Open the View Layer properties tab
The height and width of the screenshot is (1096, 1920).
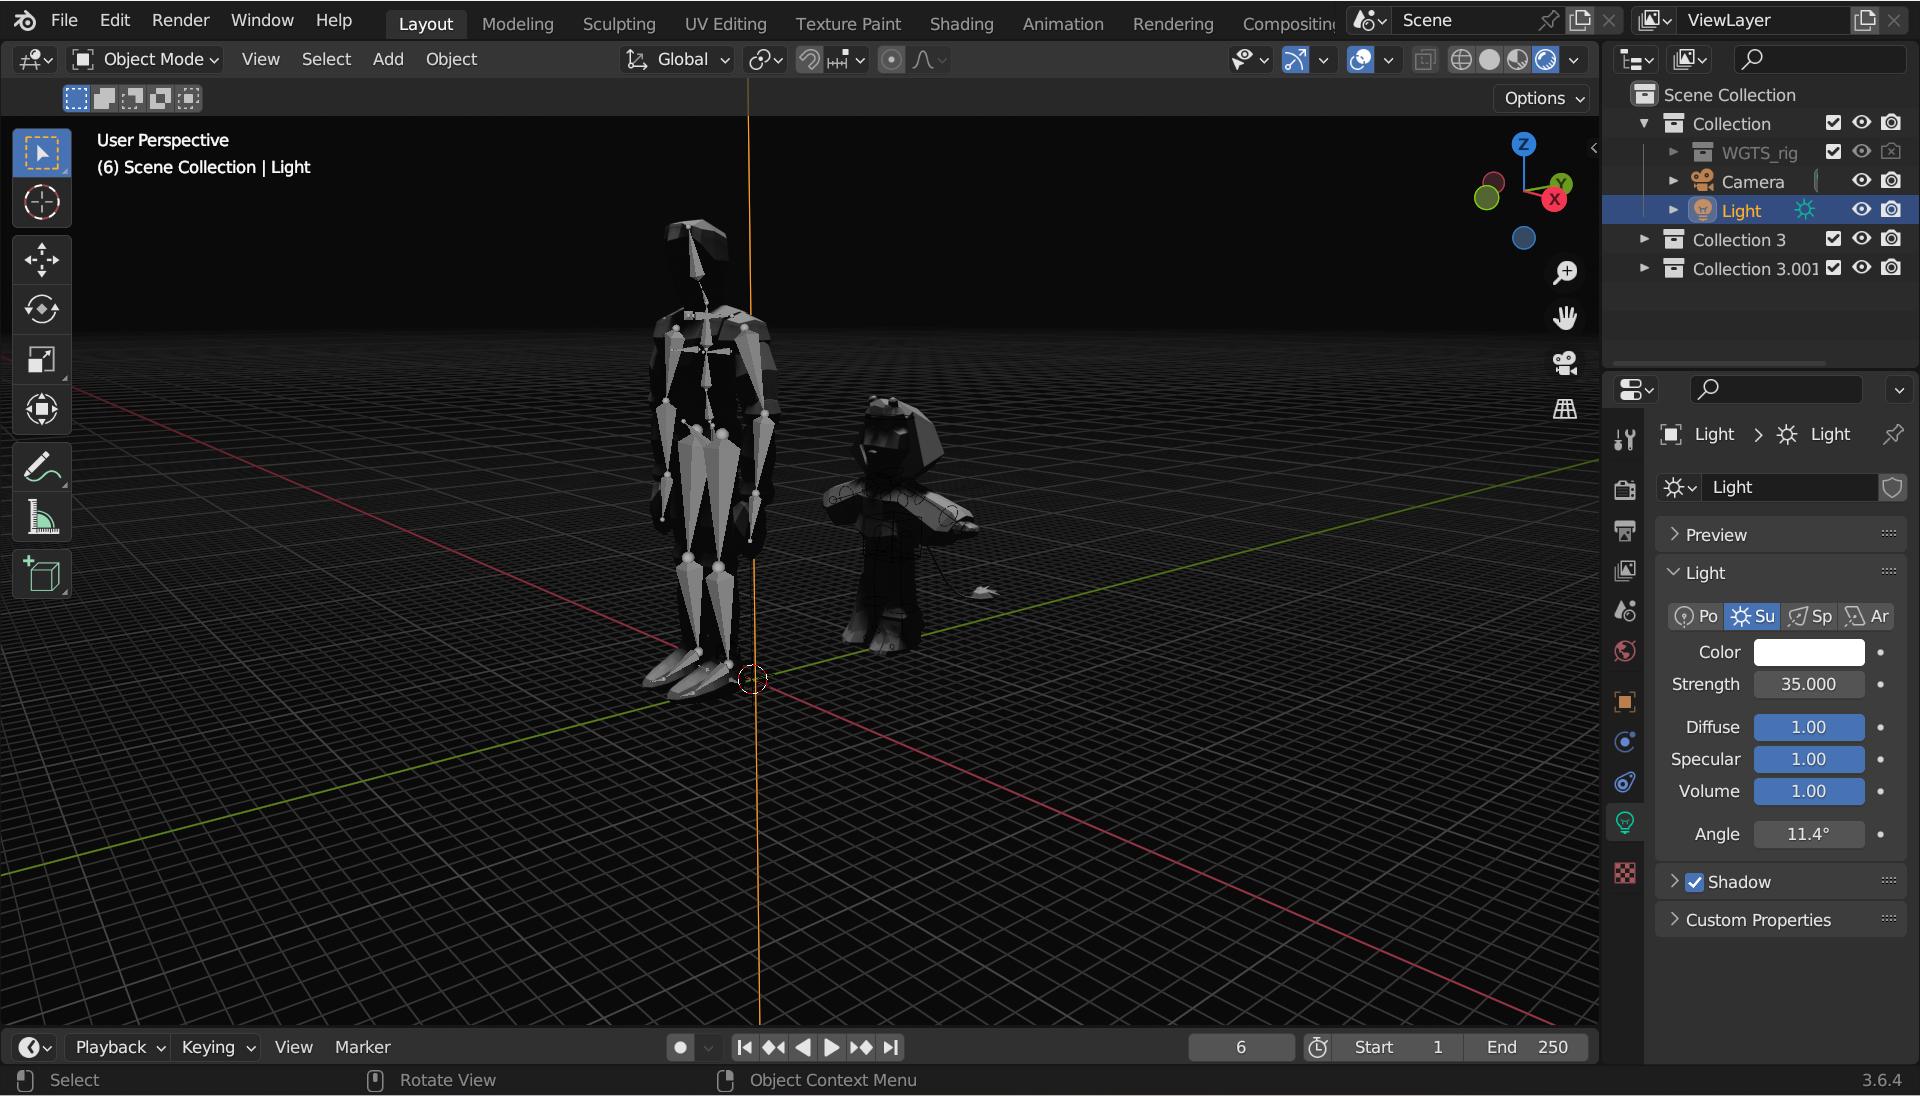1625,570
